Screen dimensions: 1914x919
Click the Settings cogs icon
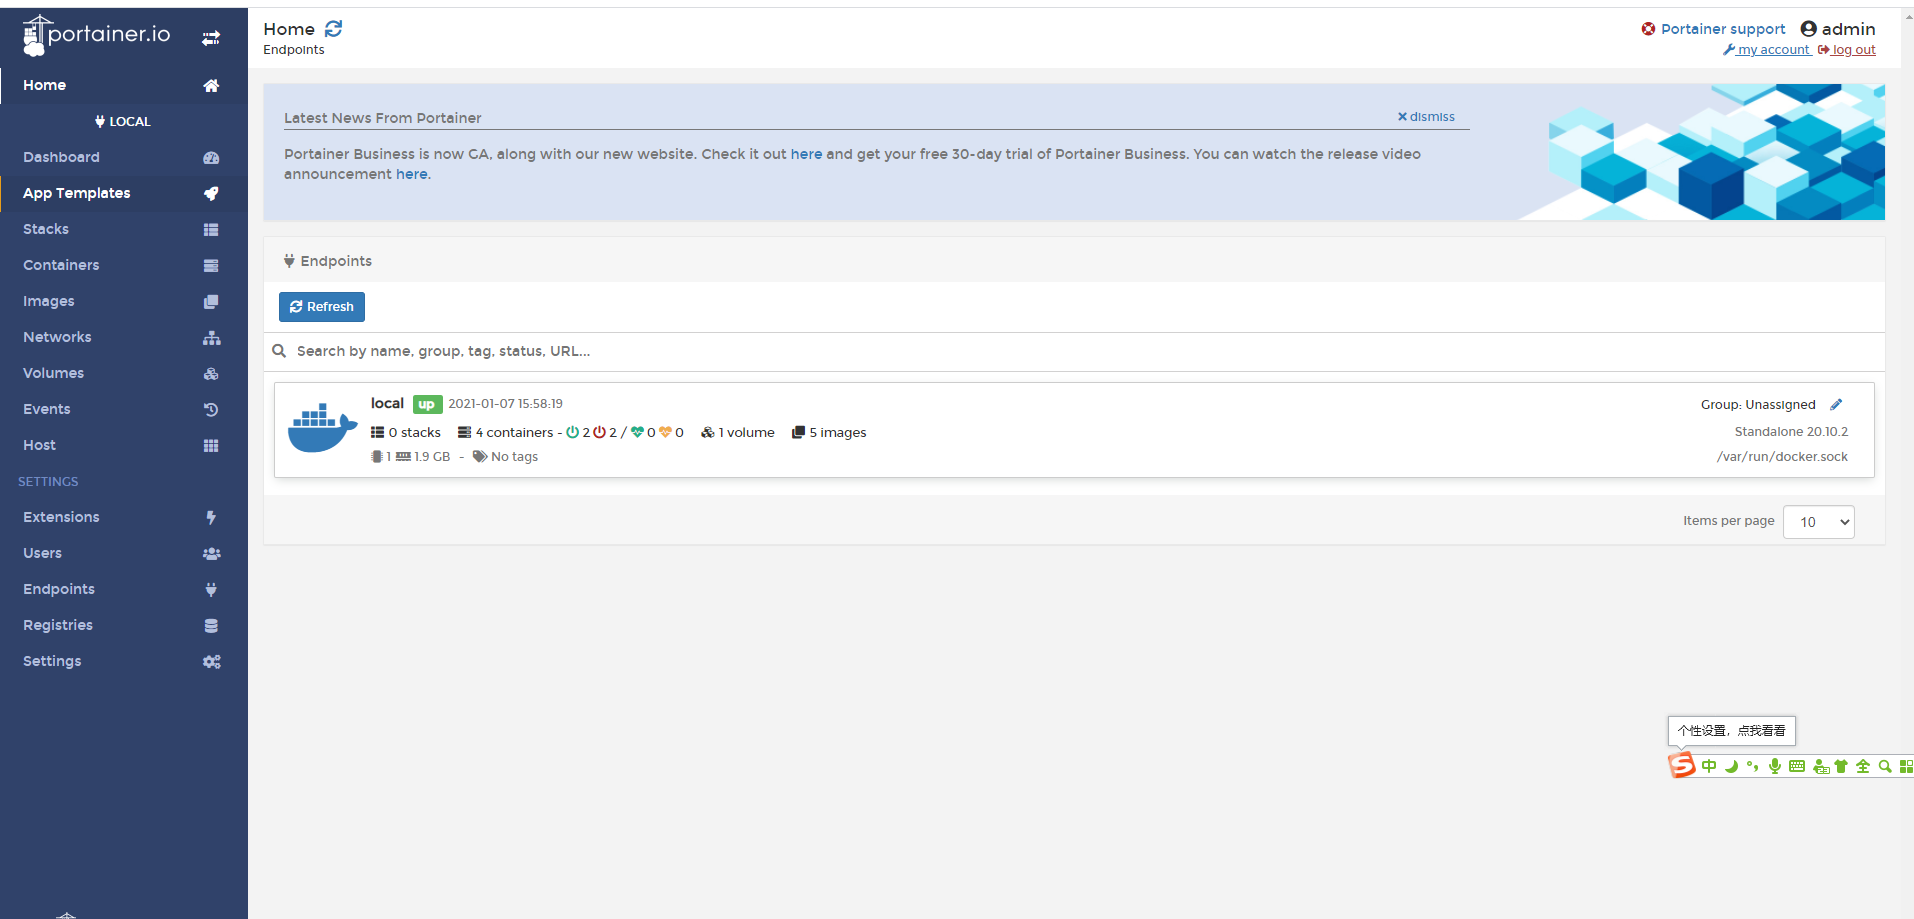point(211,662)
